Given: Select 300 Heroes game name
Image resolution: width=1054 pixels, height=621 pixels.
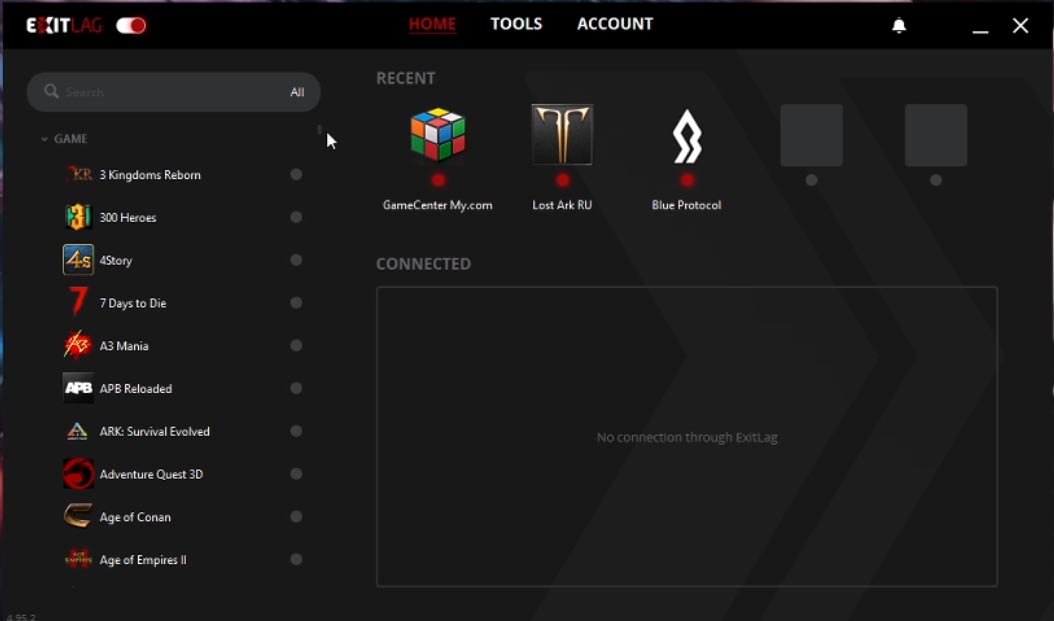Looking at the screenshot, I should pos(128,218).
